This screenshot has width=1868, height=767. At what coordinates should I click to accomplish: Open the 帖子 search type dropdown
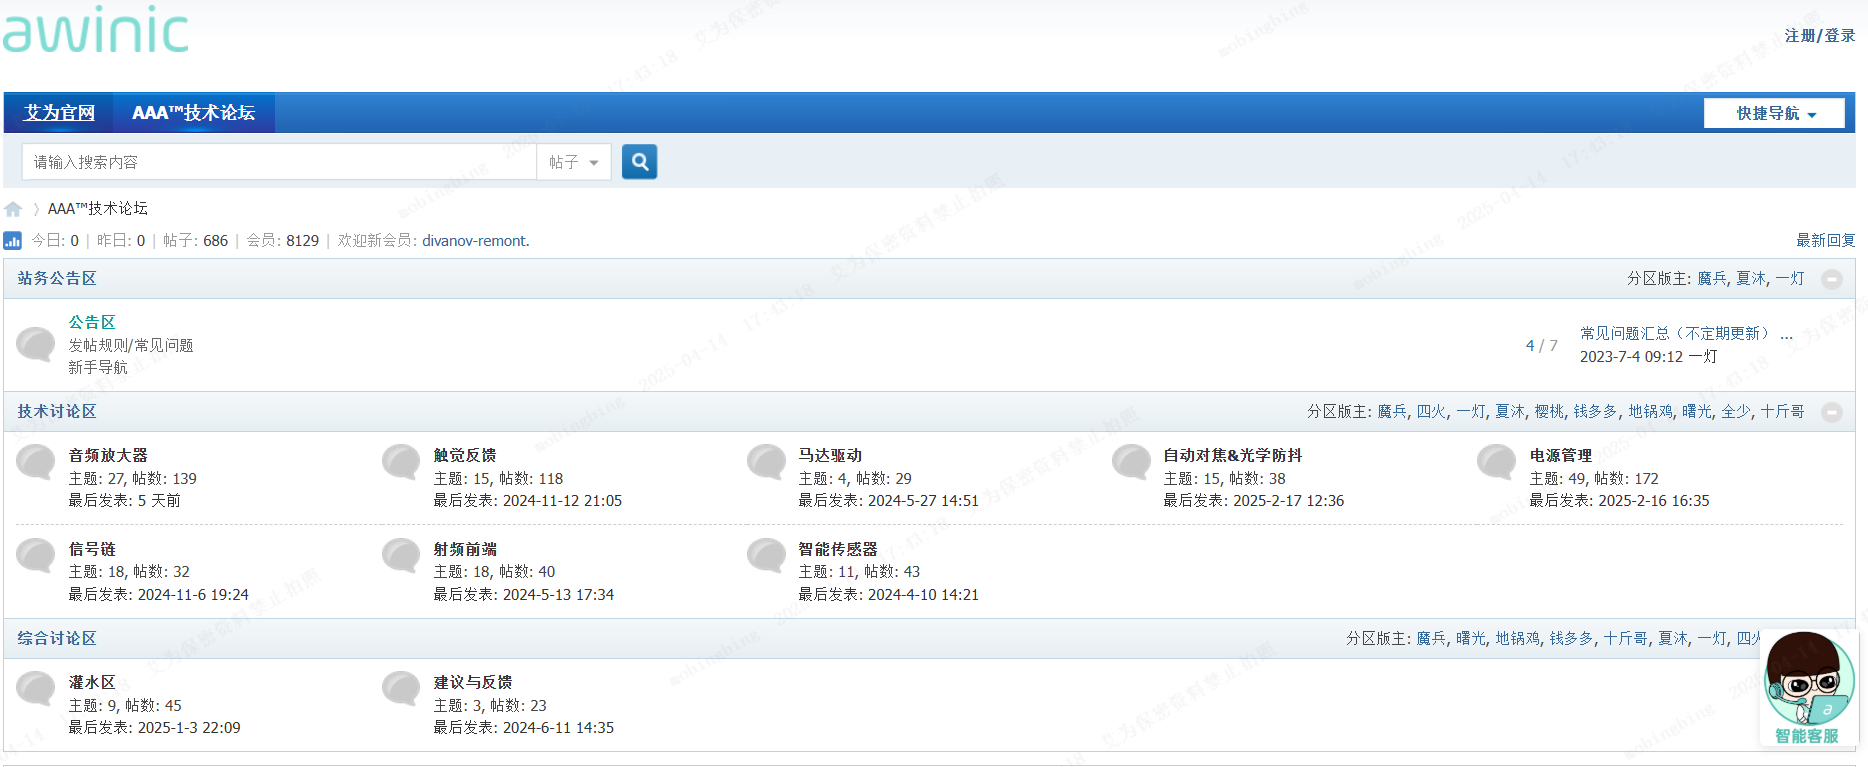pyautogui.click(x=574, y=162)
